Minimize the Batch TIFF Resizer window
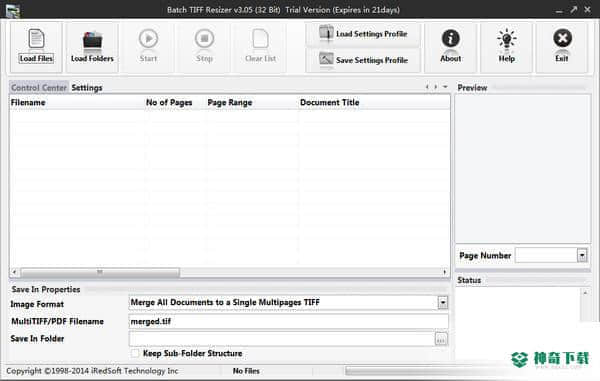 (559, 10)
